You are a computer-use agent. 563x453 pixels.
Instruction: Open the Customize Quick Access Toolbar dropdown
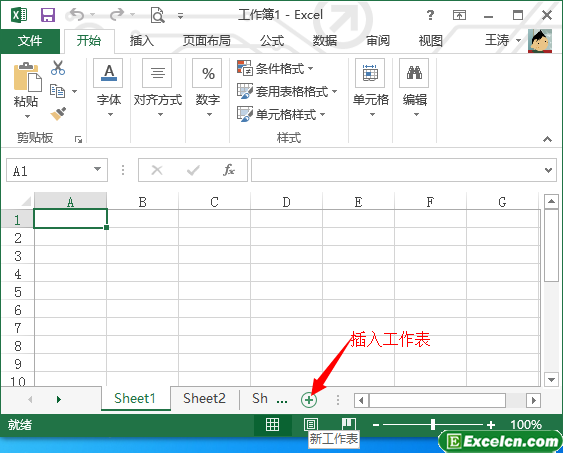tap(181, 15)
